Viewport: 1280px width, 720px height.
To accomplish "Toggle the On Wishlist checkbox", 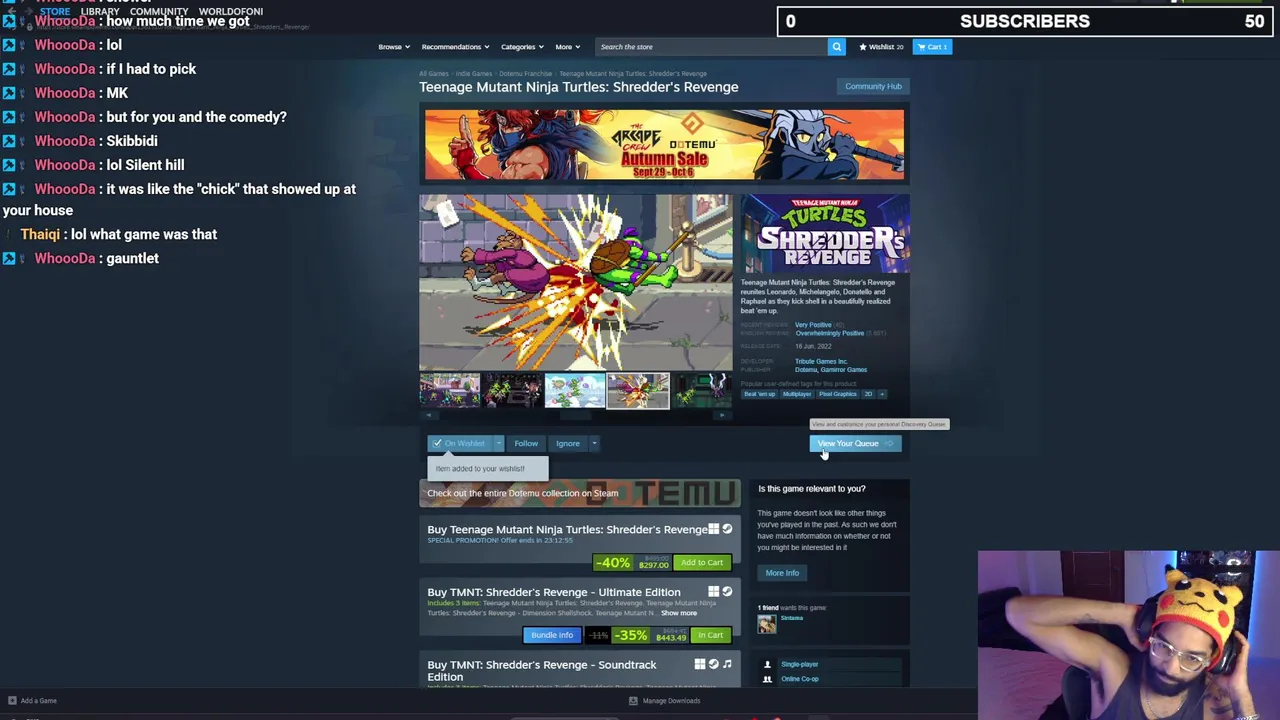I will coord(437,443).
